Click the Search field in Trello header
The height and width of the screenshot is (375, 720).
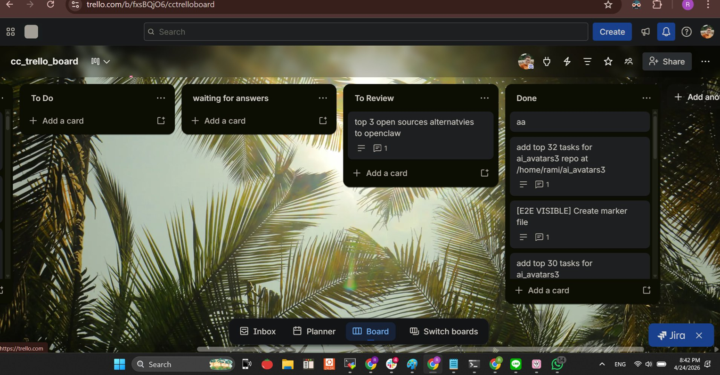(x=366, y=32)
